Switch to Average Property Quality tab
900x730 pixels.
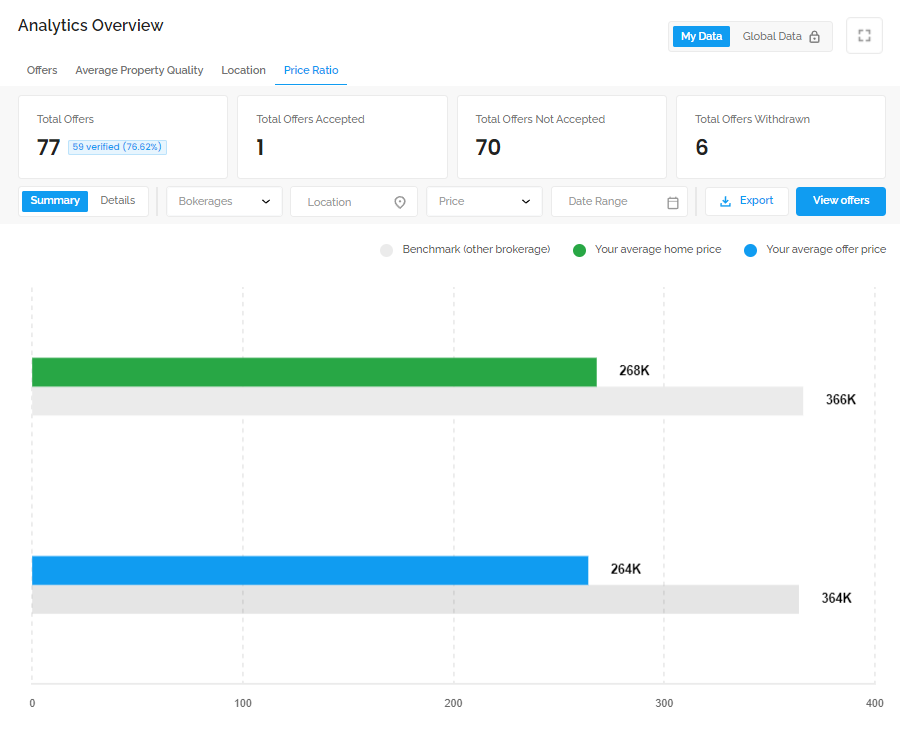(139, 70)
